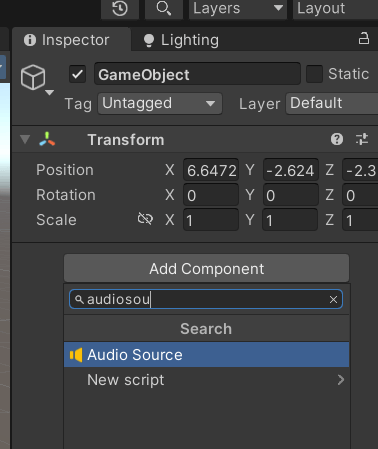Image resolution: width=378 pixels, height=449 pixels.
Task: Open Transform presets sliders icon
Action: (362, 139)
